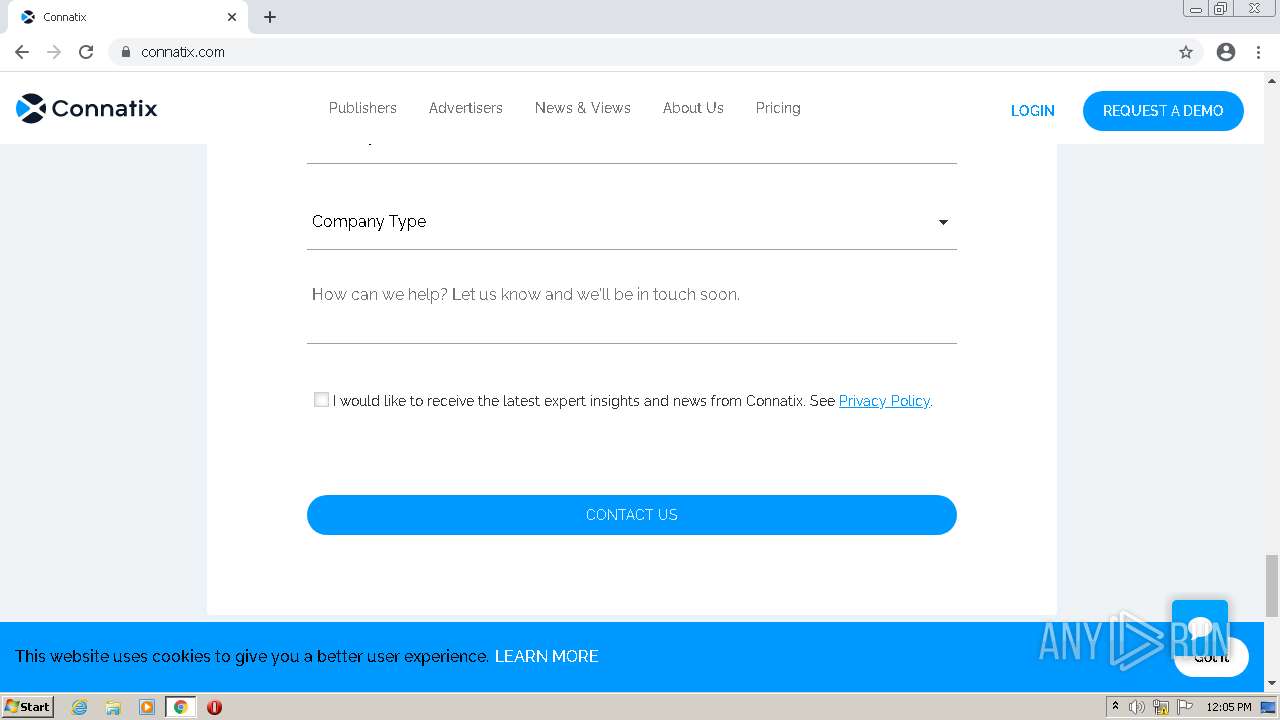This screenshot has height=720, width=1280.
Task: Click the system clock 12:05 PM
Action: click(1229, 707)
